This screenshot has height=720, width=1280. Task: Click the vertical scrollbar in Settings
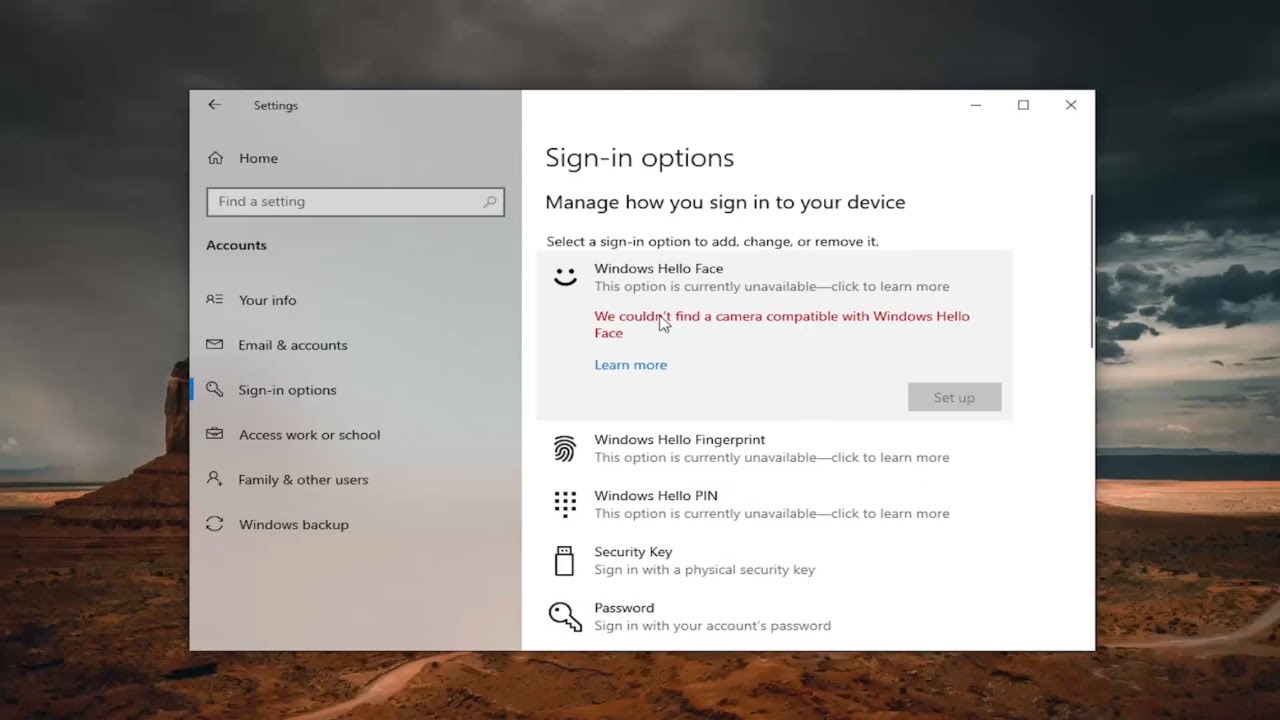click(x=1091, y=272)
